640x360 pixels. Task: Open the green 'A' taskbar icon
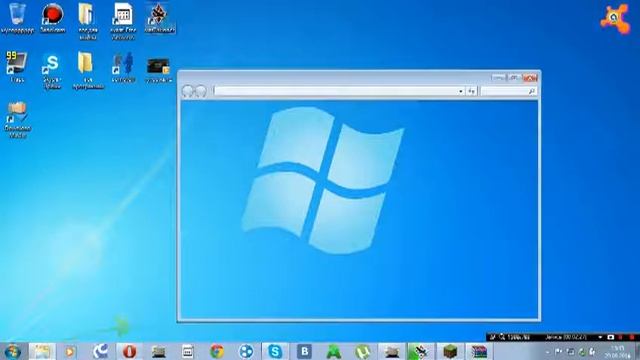333,351
